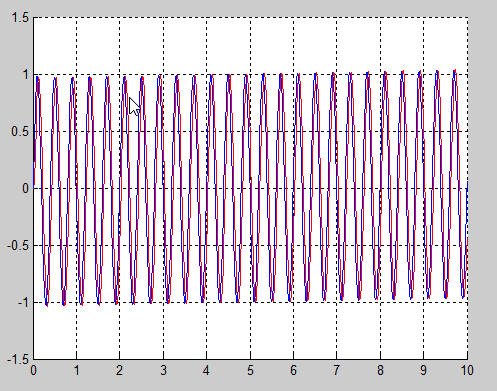Click the y-axis tick label -0.5
Image resolution: width=497 pixels, height=391 pixels.
pyautogui.click(x=18, y=246)
